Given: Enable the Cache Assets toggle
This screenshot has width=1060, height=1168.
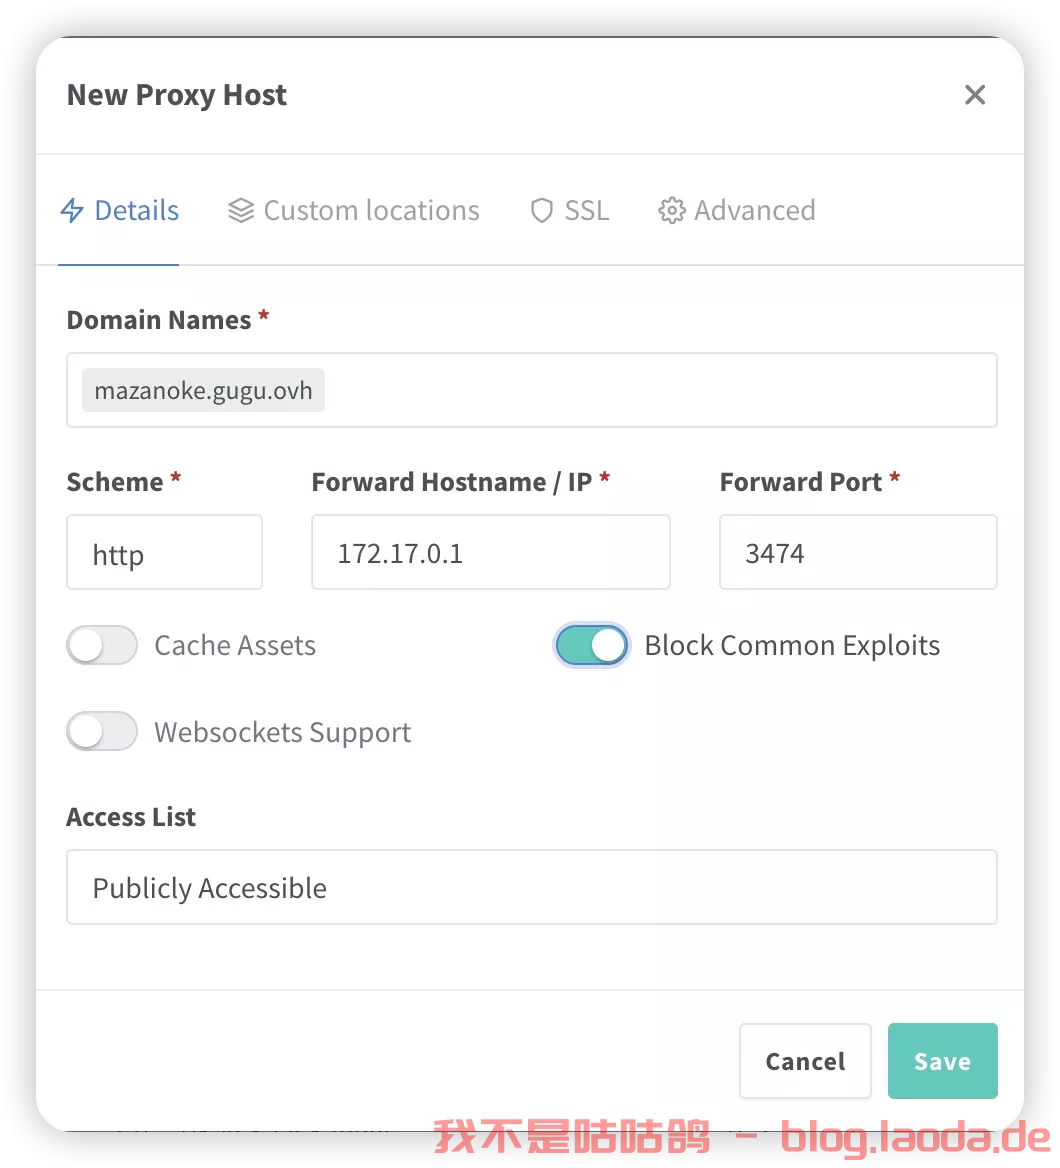Looking at the screenshot, I should tap(102, 645).
